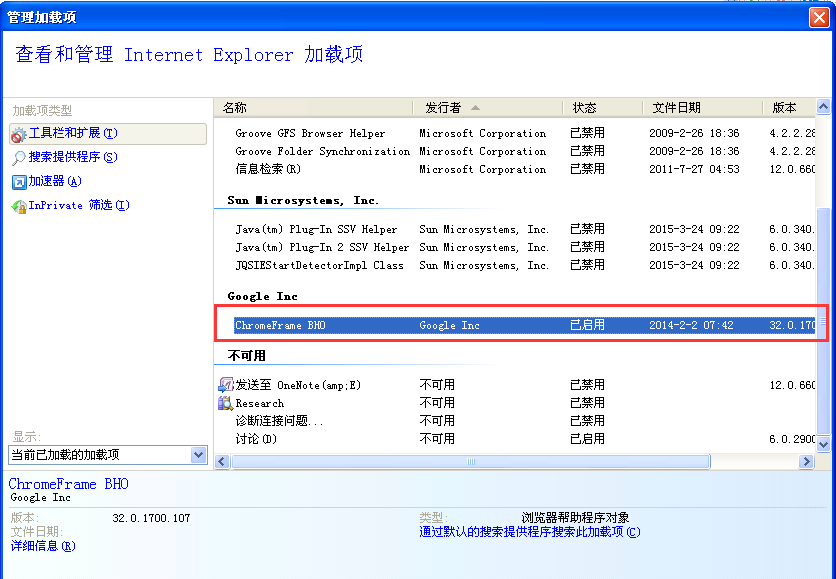The image size is (836, 579).
Task: Sort list by 名称 column header
Action: pyautogui.click(x=314, y=108)
